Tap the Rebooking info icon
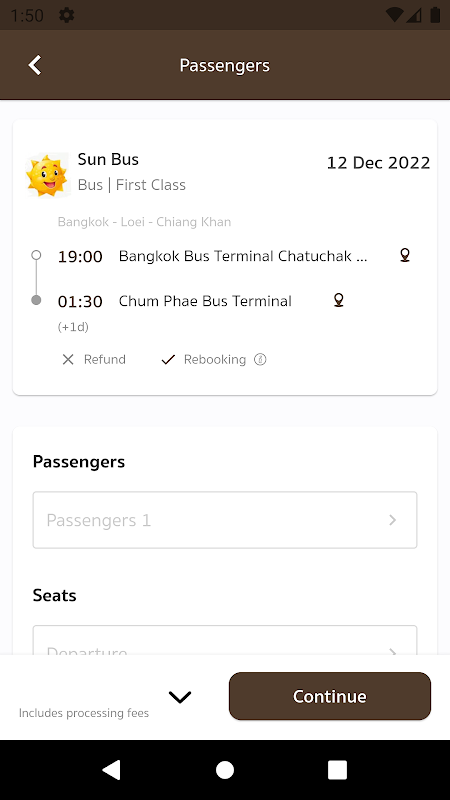Image resolution: width=450 pixels, height=800 pixels. pyautogui.click(x=260, y=360)
